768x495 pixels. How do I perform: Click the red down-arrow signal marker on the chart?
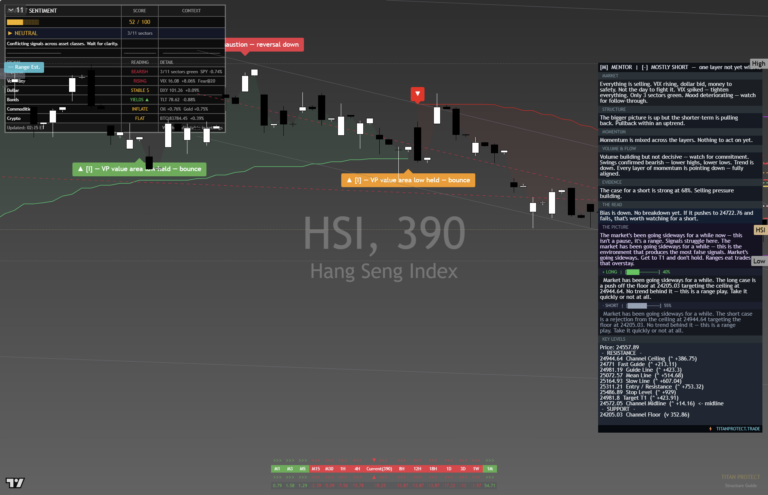pyautogui.click(x=417, y=94)
